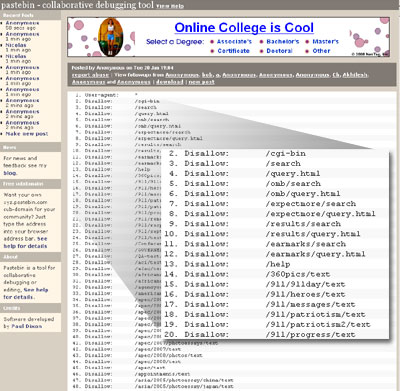Viewport: 400px width, 391px height.
Task: Visit the Paul Dixon credits link
Action: (x=27, y=326)
